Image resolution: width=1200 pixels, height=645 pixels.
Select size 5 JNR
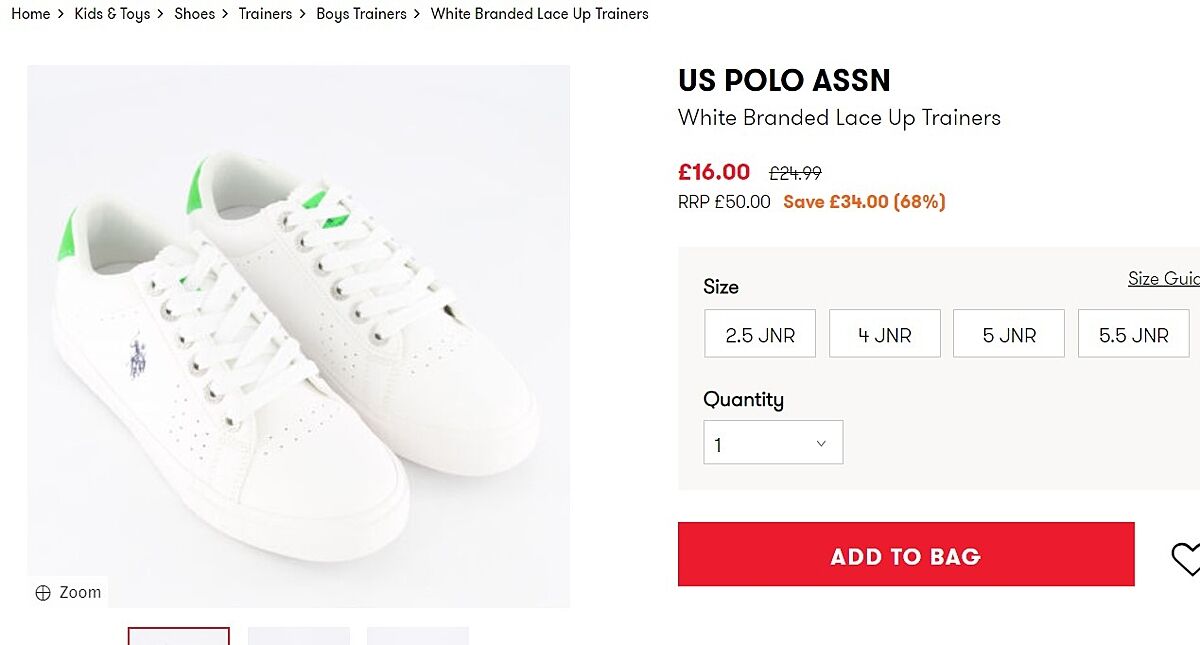click(1008, 334)
